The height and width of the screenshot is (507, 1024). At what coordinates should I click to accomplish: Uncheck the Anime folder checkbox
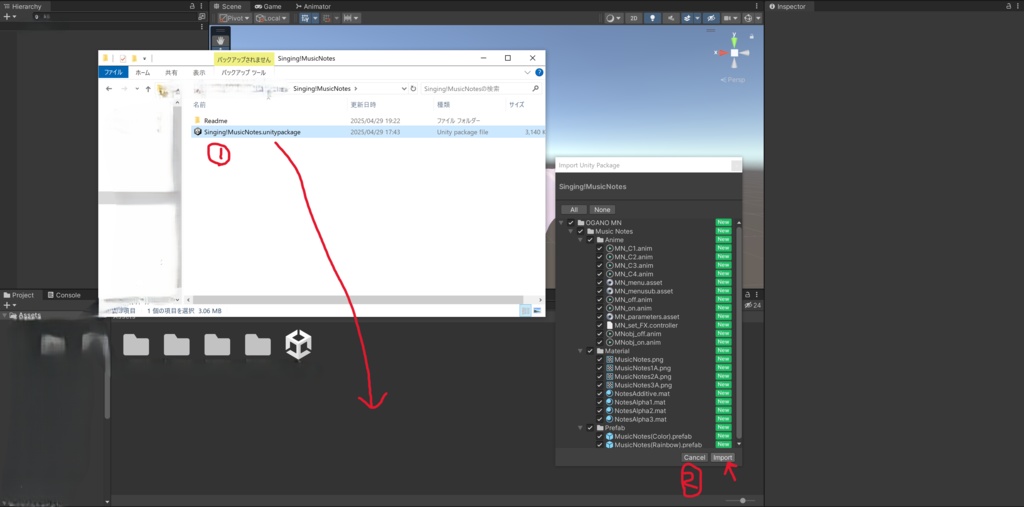coord(590,240)
